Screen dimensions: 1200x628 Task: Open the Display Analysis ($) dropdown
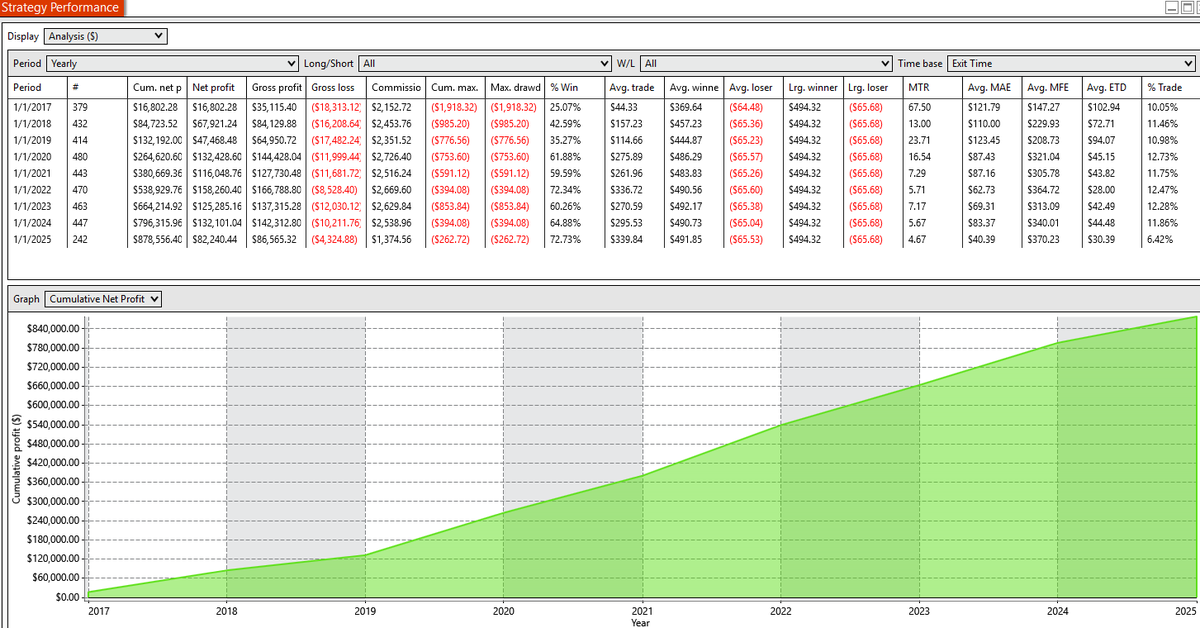coord(105,37)
